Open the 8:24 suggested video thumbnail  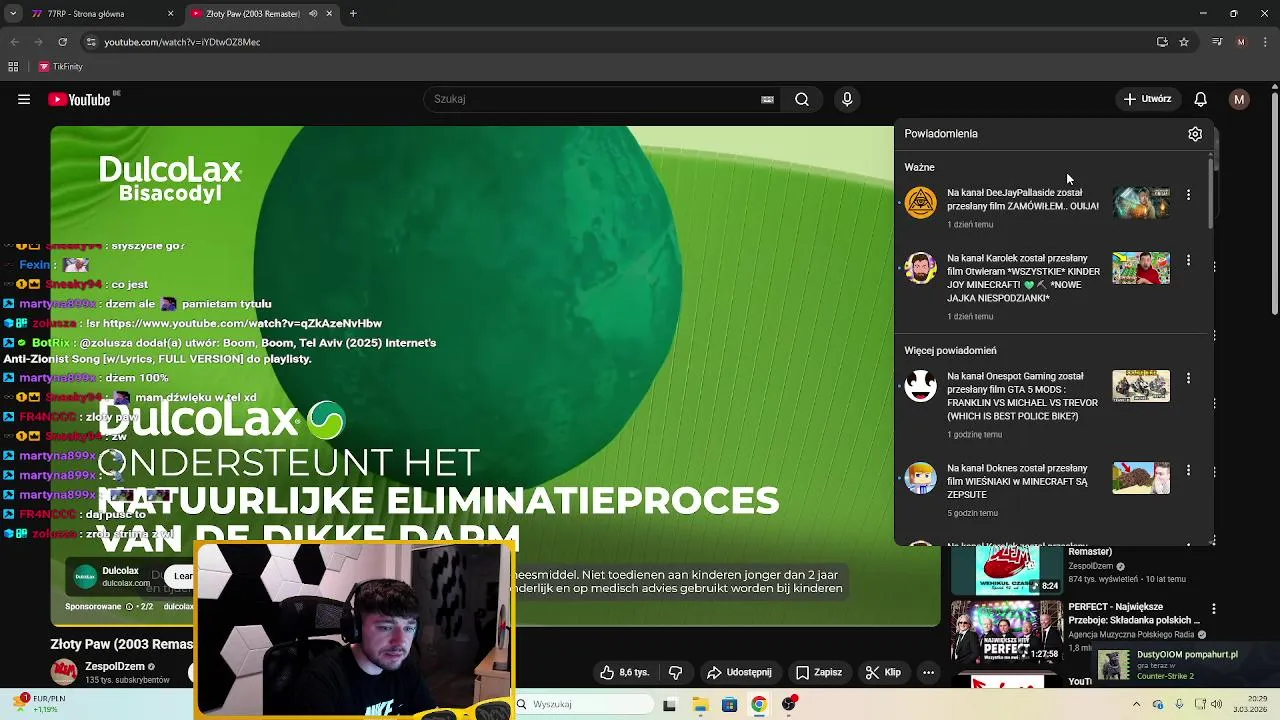point(1006,570)
